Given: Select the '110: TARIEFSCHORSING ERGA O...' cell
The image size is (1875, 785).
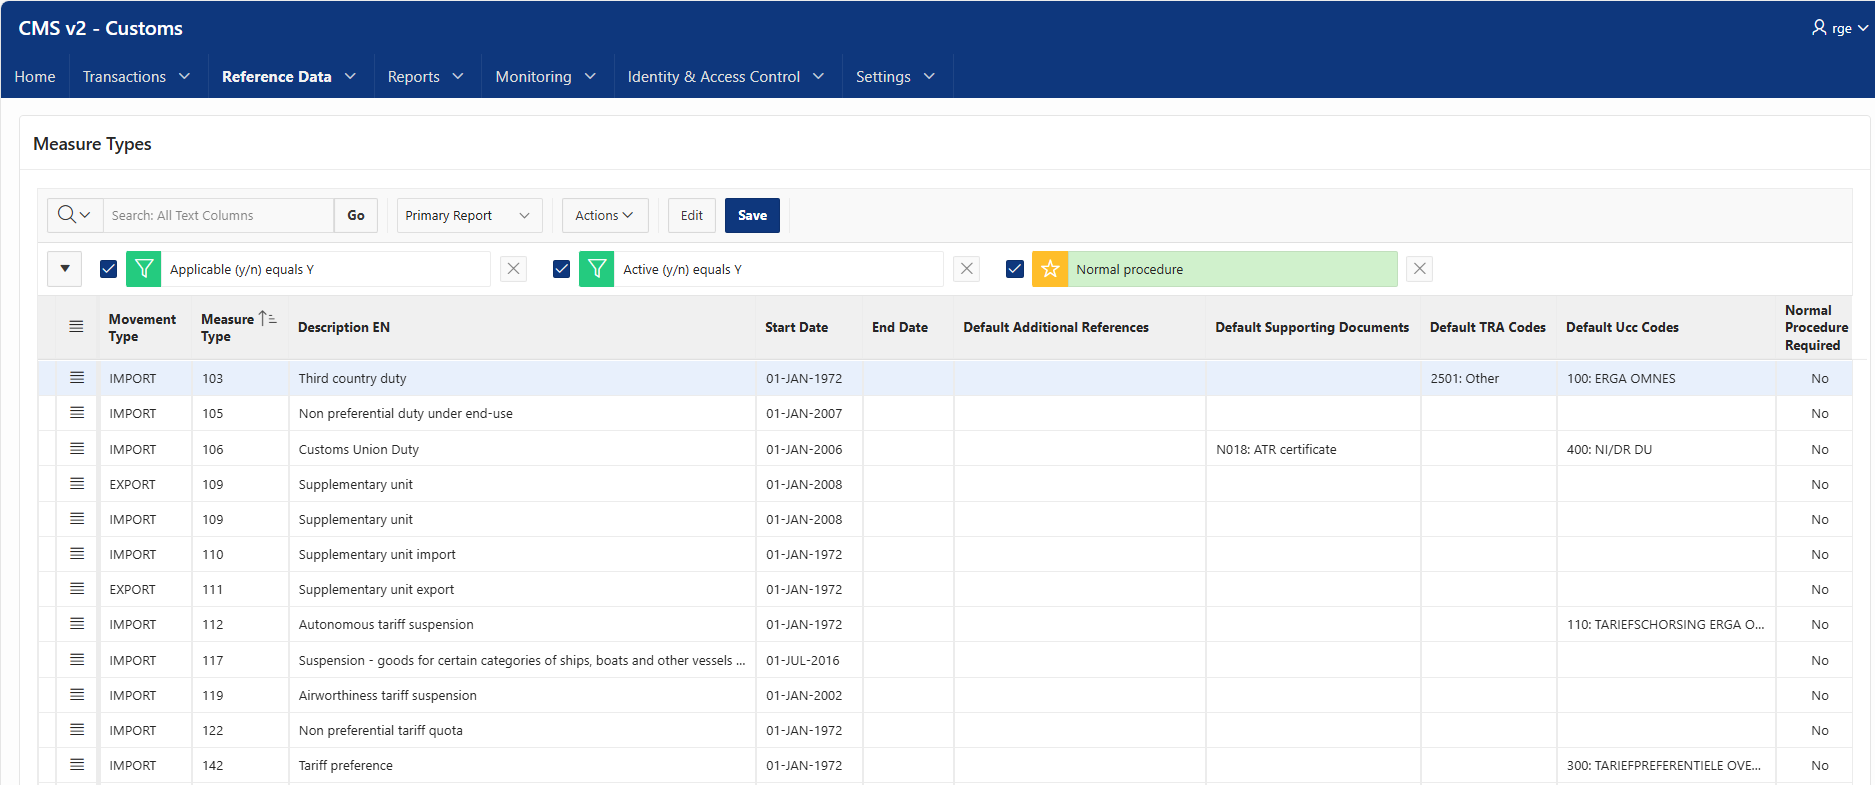Looking at the screenshot, I should point(1666,624).
